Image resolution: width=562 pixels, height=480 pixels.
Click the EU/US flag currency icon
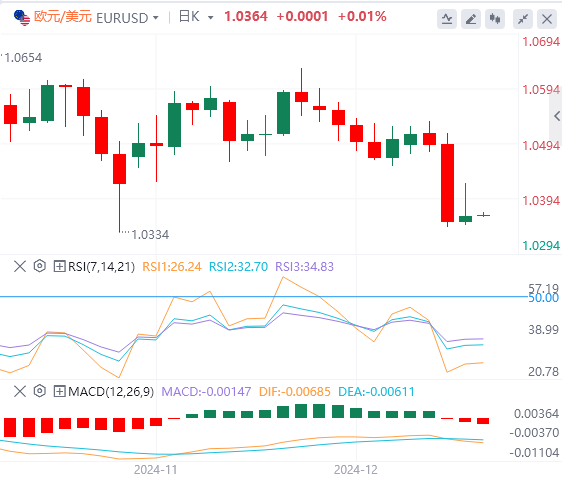(x=22, y=18)
